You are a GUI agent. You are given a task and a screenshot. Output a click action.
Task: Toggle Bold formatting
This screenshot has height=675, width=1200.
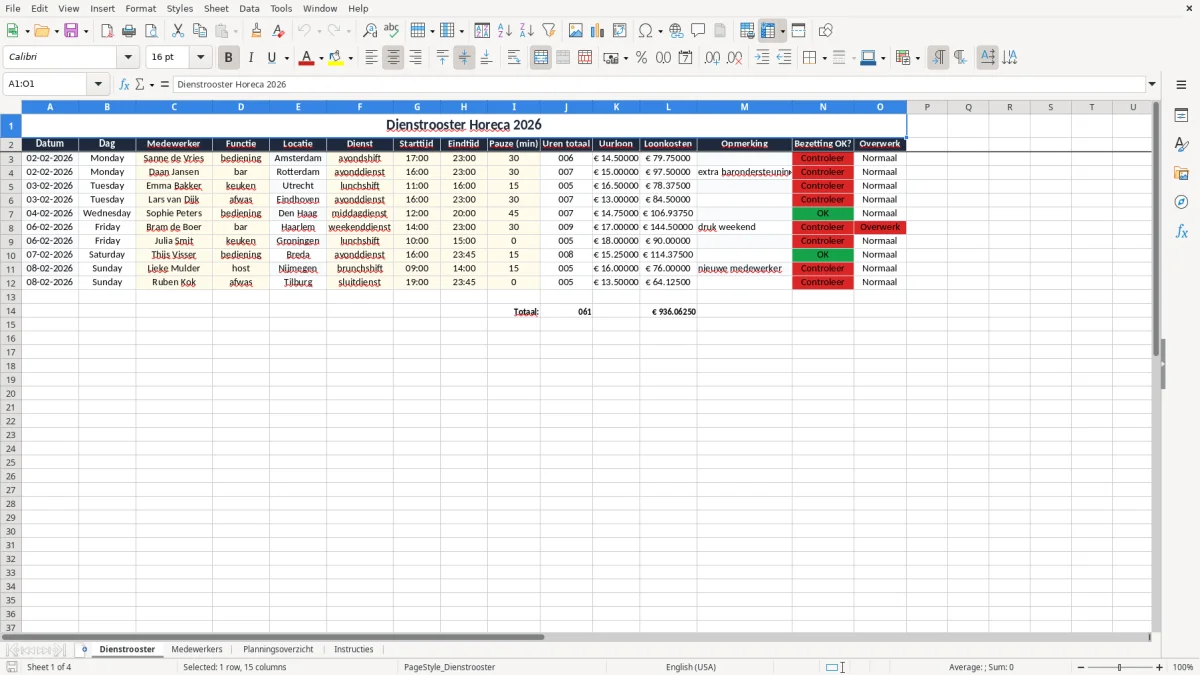click(229, 58)
